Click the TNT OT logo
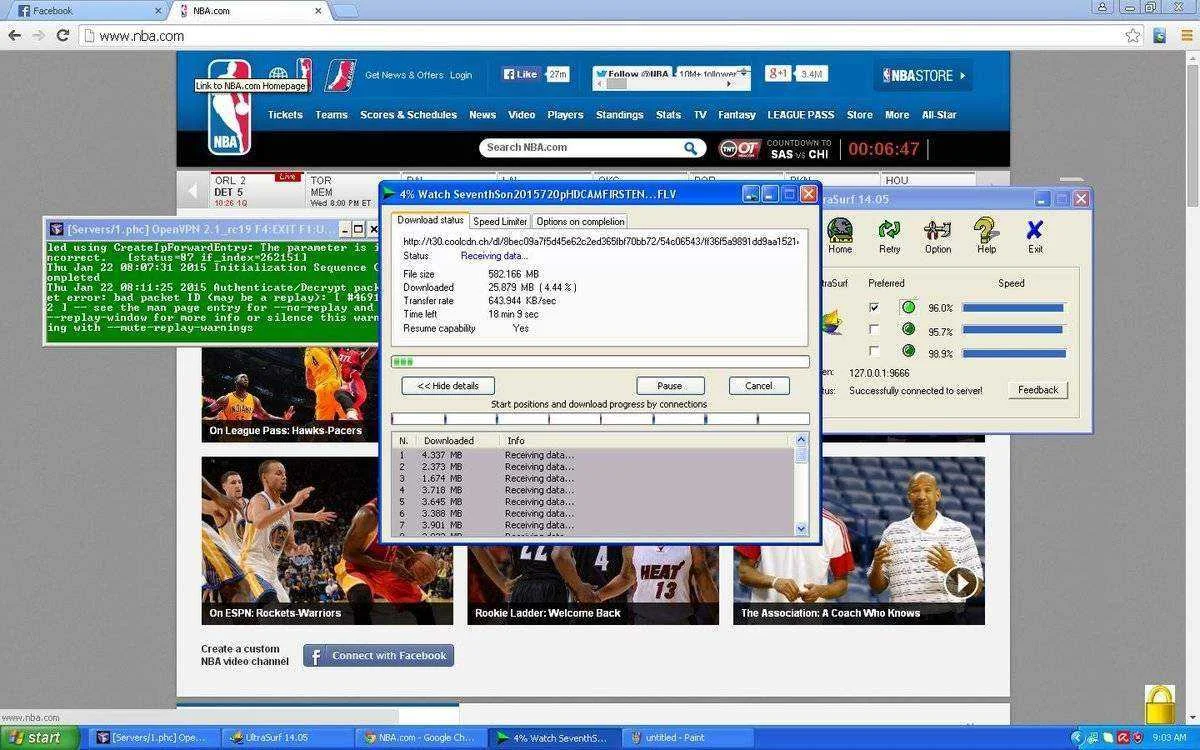This screenshot has height=750, width=1200. click(740, 149)
